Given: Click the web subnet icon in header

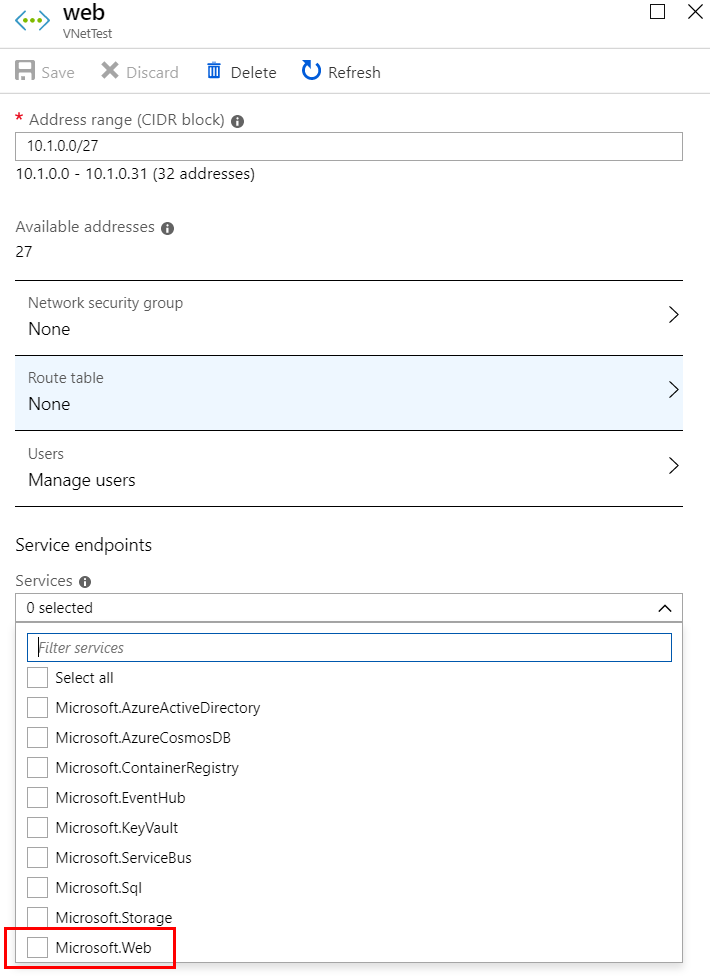Looking at the screenshot, I should pos(32,21).
